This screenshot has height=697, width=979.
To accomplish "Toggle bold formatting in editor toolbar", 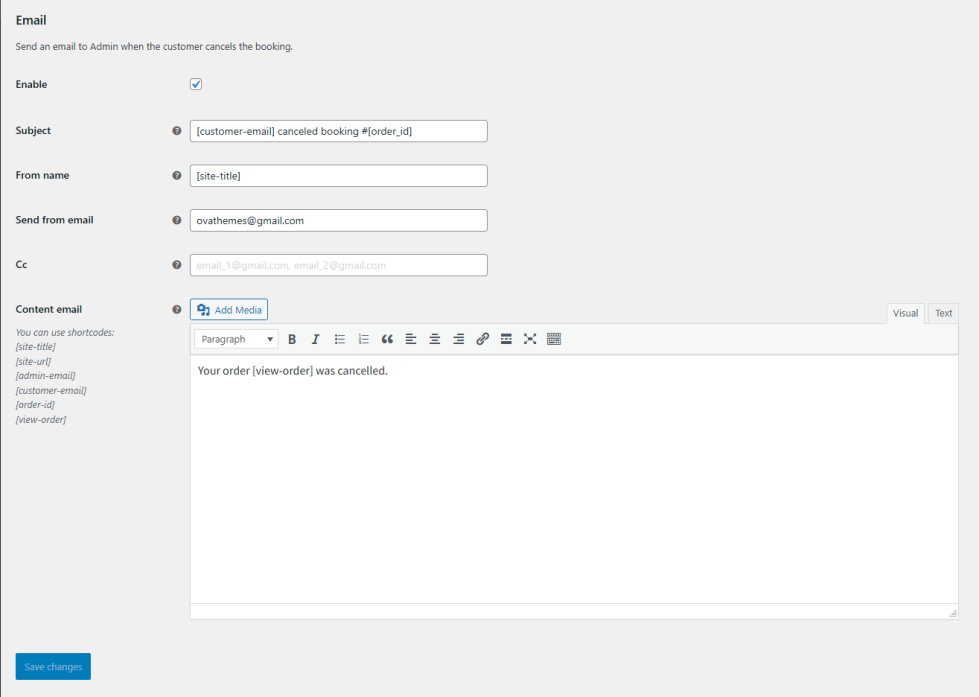I will tap(292, 339).
